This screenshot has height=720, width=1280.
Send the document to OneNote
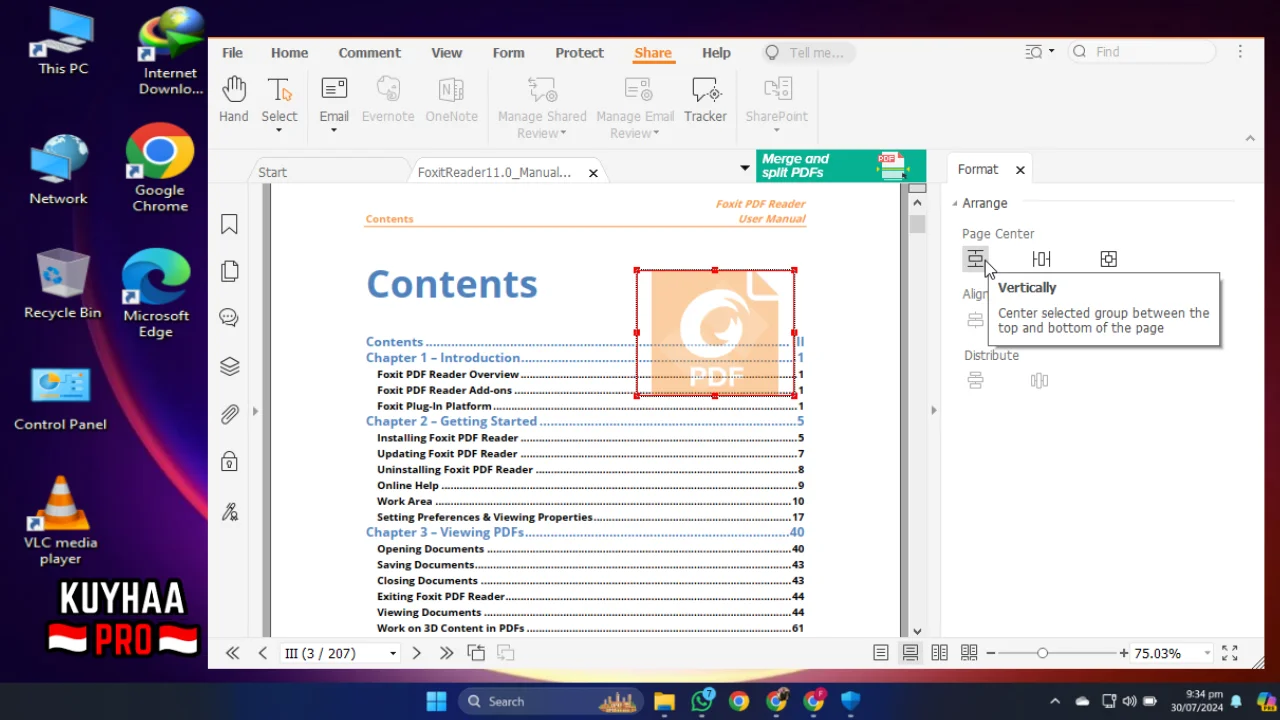pos(451,100)
